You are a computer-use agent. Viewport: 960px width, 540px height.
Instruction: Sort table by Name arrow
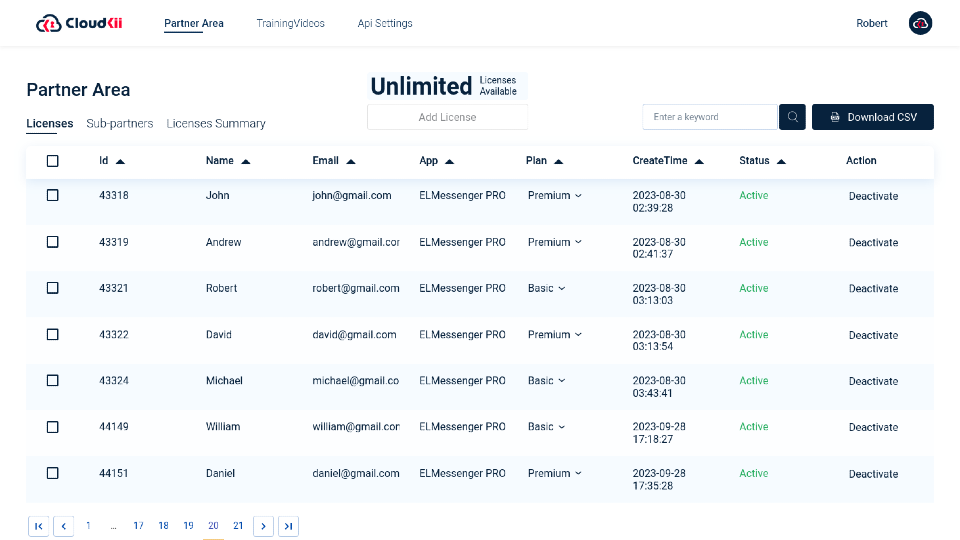[246, 162]
